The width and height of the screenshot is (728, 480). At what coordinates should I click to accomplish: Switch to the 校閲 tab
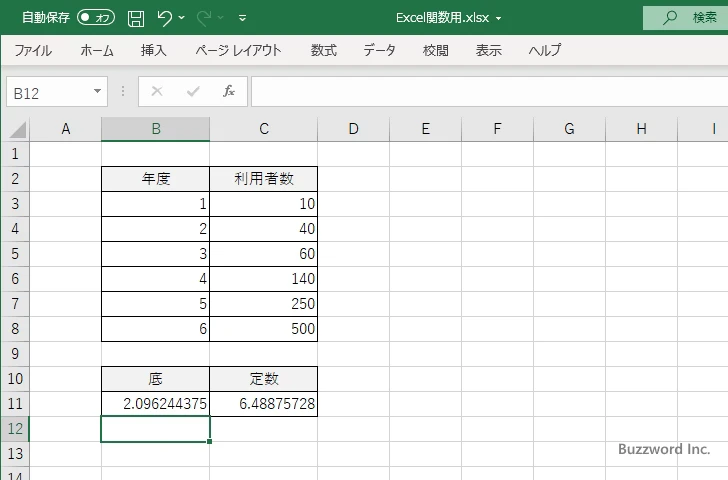tap(436, 50)
